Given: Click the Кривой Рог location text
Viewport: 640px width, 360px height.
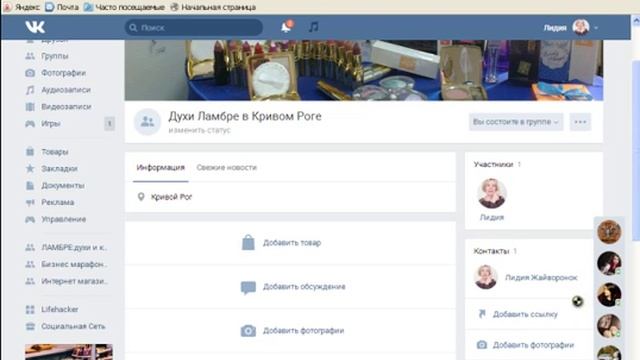Looking at the screenshot, I should click(x=171, y=197).
